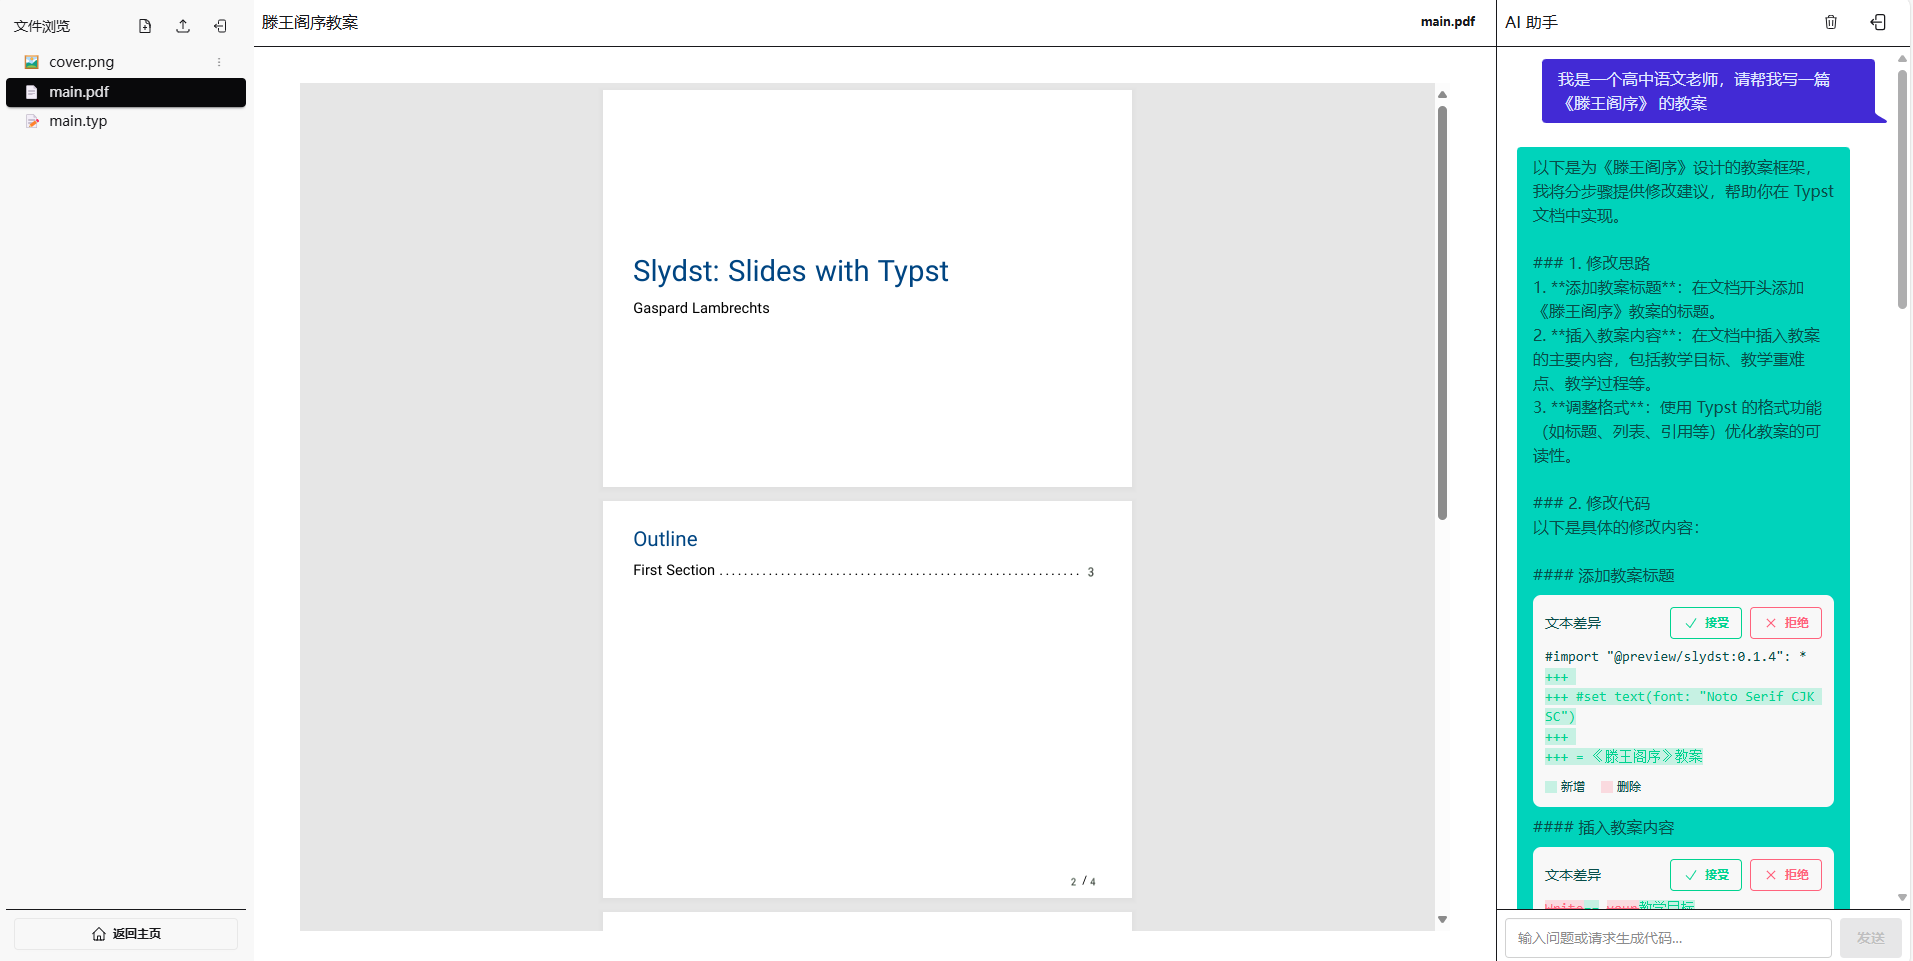This screenshot has width=1913, height=961.
Task: Click the PDF preview vertical scrollbar
Action: point(1442,312)
